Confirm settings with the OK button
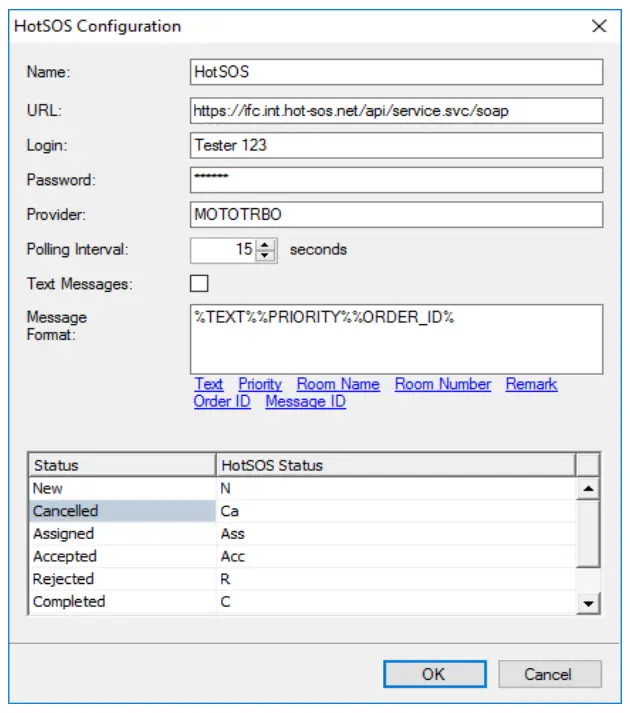 434,674
